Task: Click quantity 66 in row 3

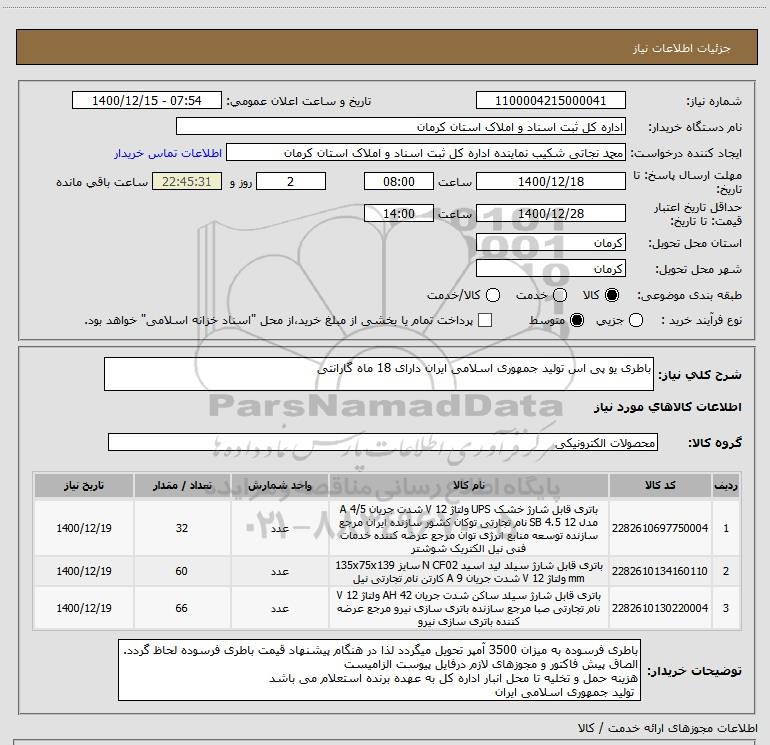Action: pos(182,608)
